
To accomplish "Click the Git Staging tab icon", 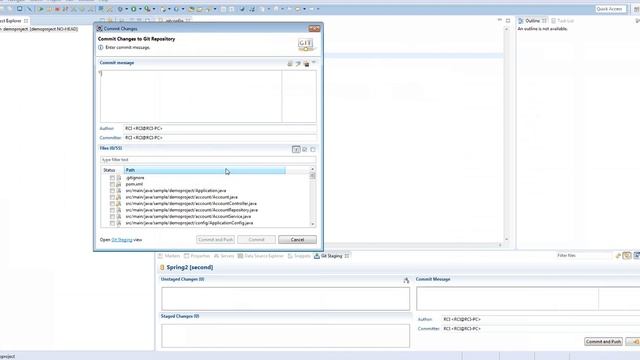I will click(x=317, y=256).
